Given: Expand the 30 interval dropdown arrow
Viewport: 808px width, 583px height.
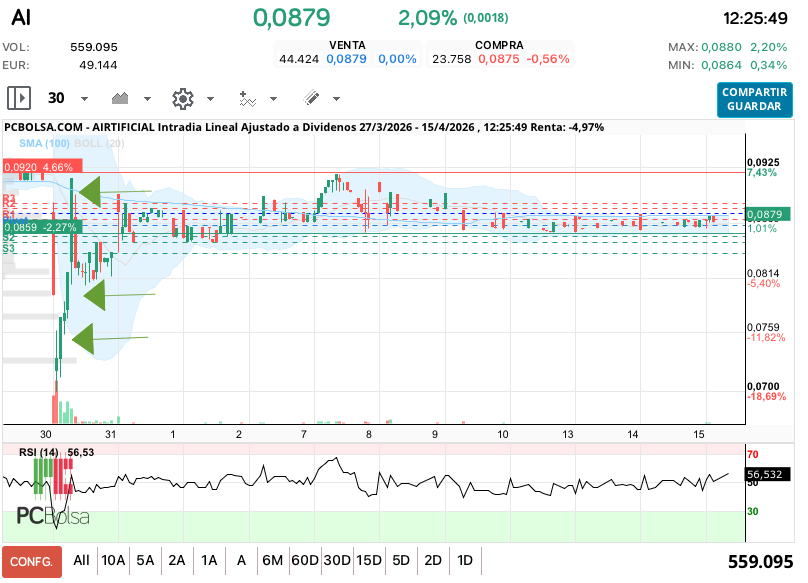Looking at the screenshot, I should pyautogui.click(x=84, y=99).
